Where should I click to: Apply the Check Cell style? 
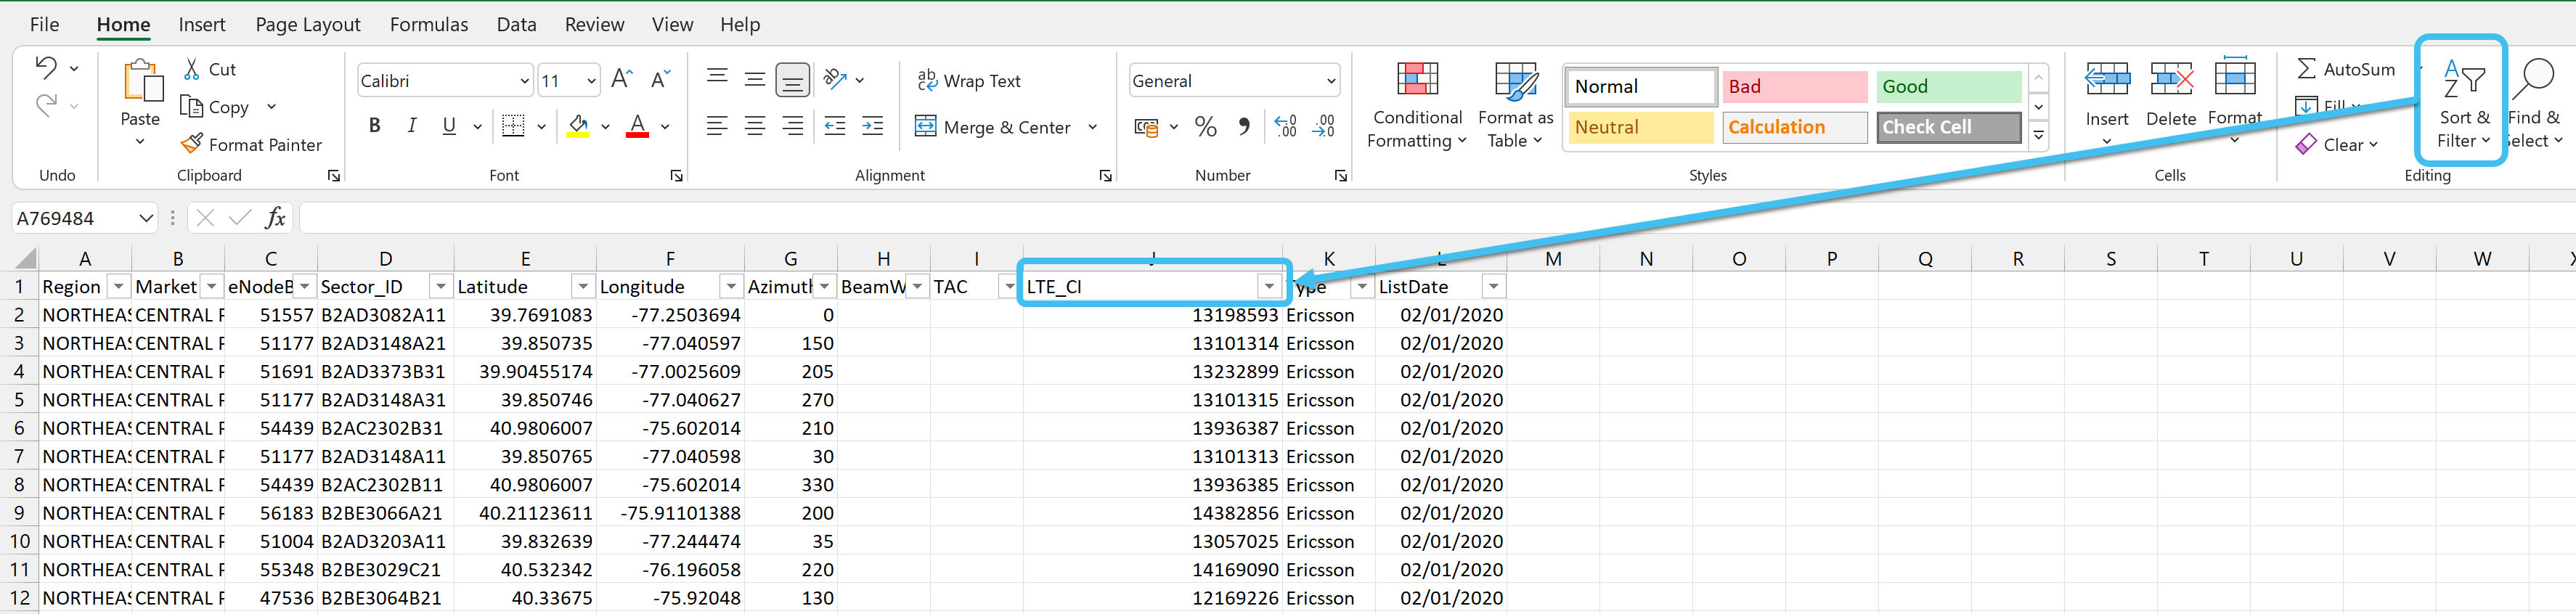[1947, 127]
